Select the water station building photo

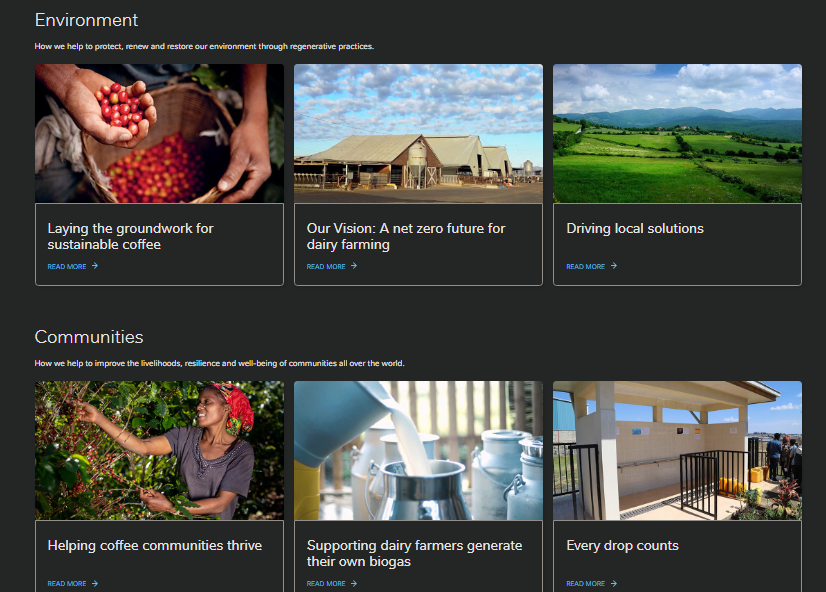[677, 450]
